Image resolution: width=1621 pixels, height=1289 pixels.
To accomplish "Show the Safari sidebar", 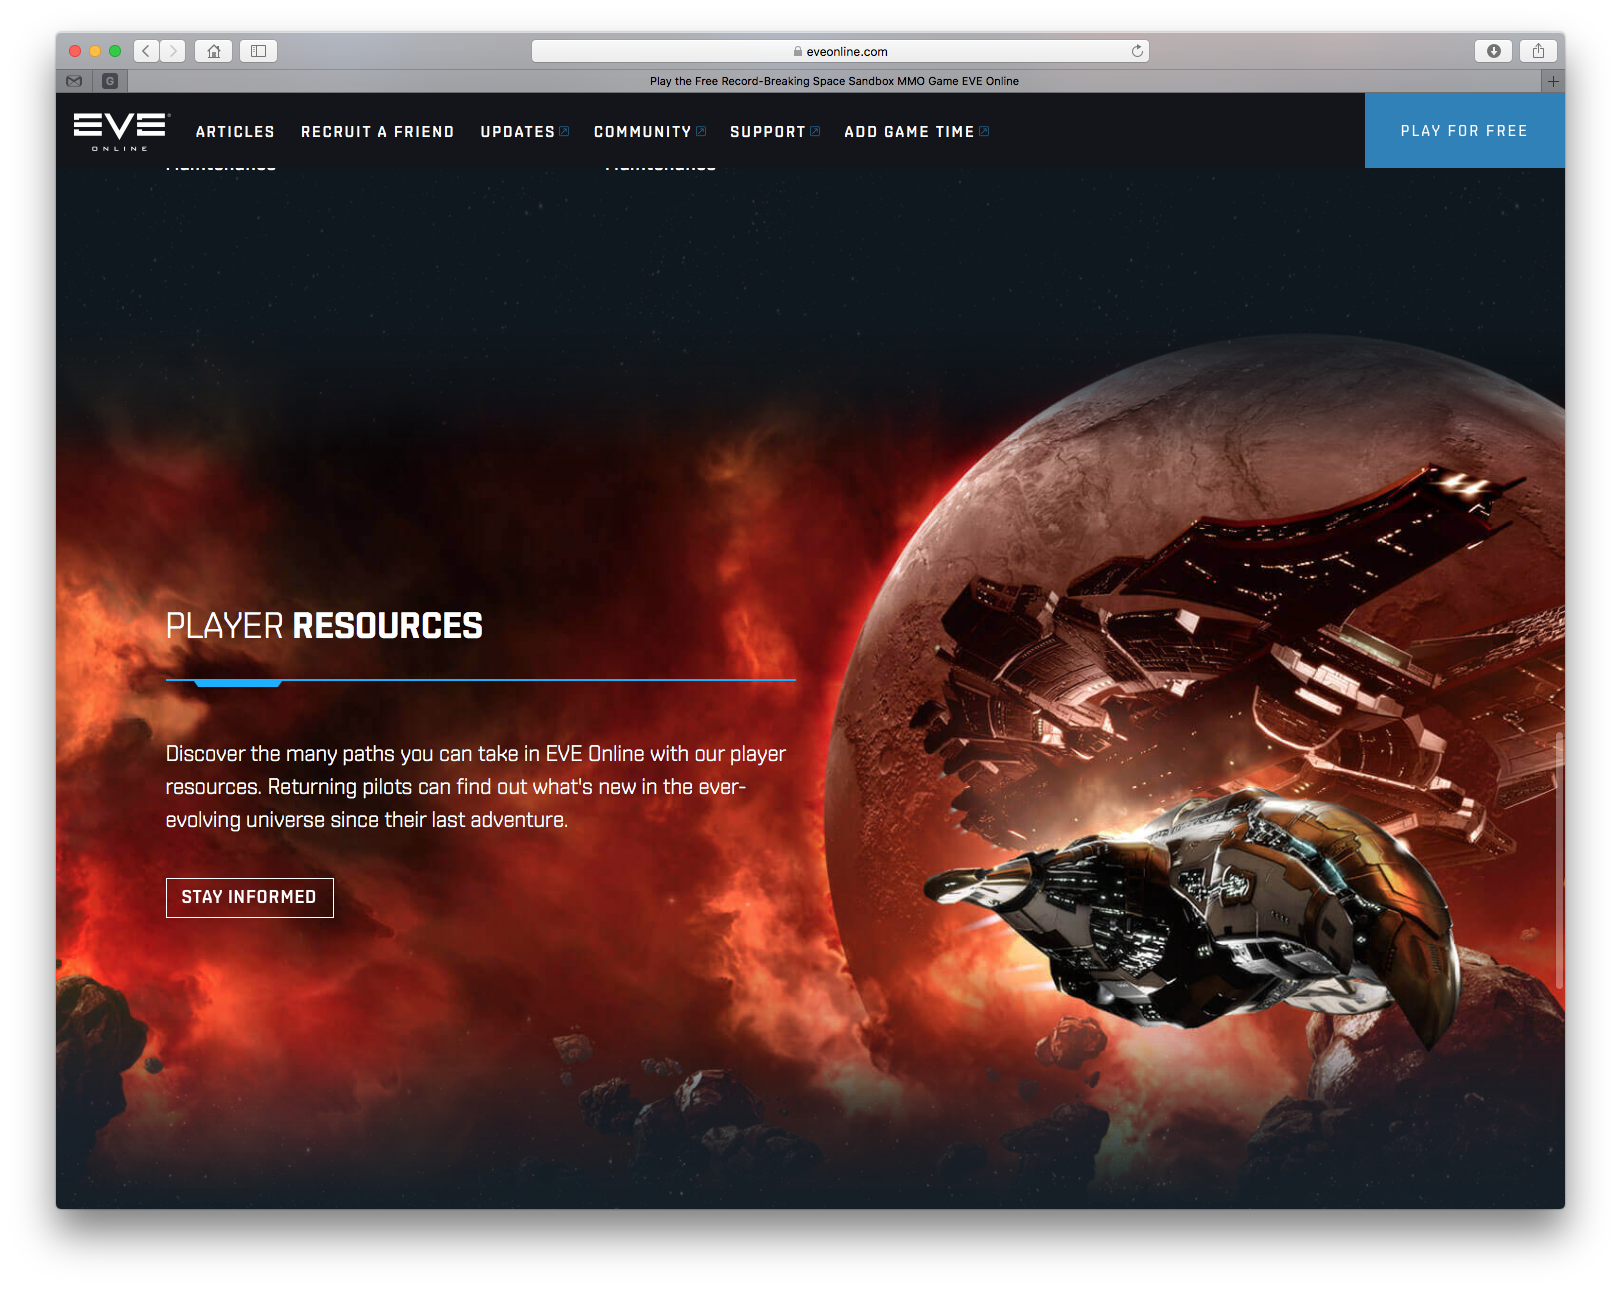I will coord(258,51).
